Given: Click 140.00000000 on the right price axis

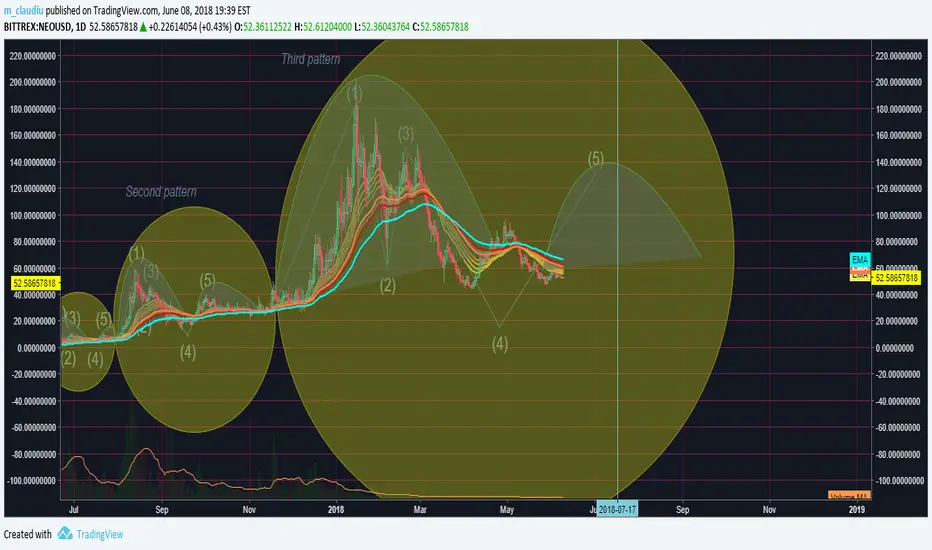Looking at the screenshot, I should tap(899, 162).
